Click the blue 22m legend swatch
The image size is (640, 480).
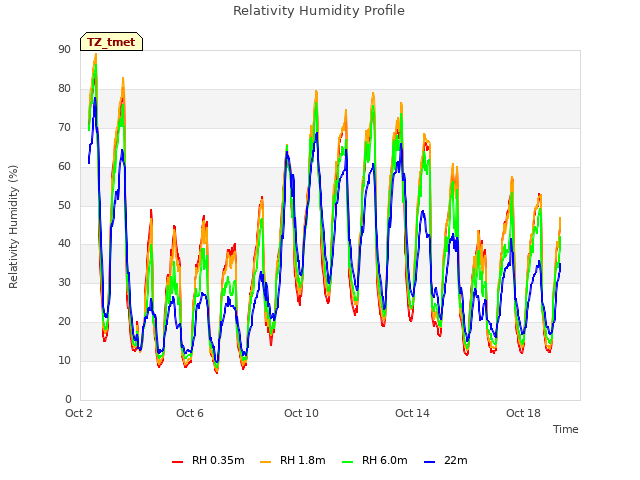(429, 462)
